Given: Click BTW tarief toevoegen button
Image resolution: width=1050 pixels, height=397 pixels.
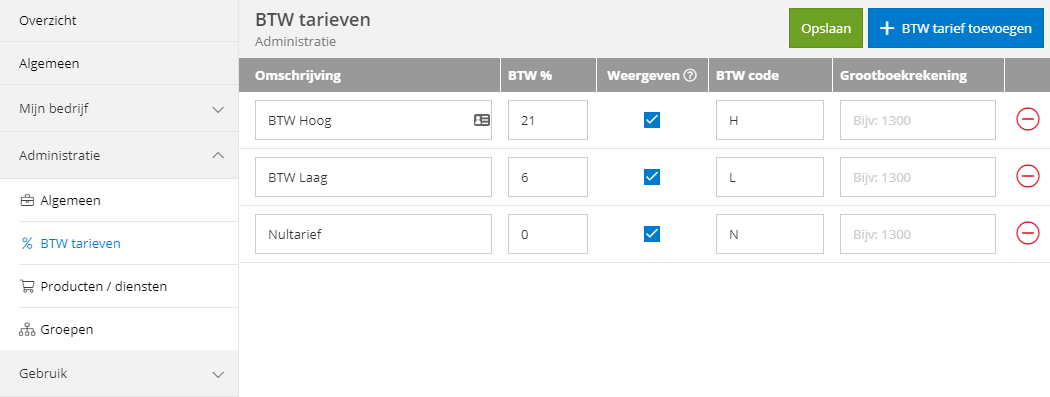Looking at the screenshot, I should coord(956,28).
